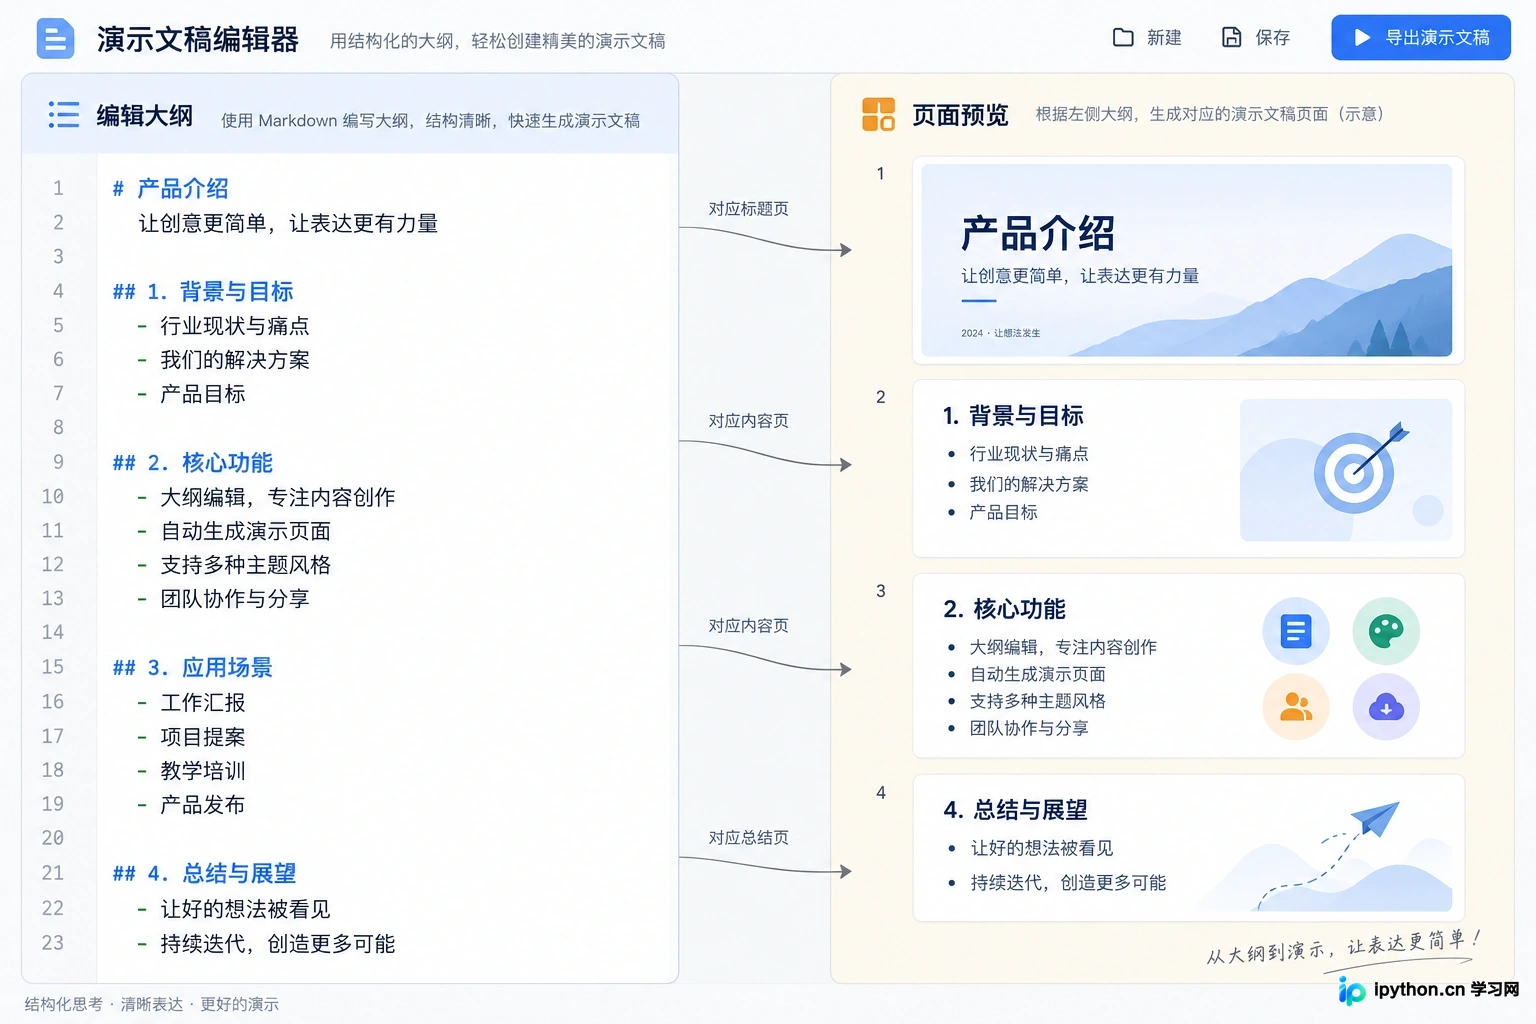Click the ## 2. 核心功能 heading in editor
This screenshot has width=1536, height=1024.
(x=193, y=463)
